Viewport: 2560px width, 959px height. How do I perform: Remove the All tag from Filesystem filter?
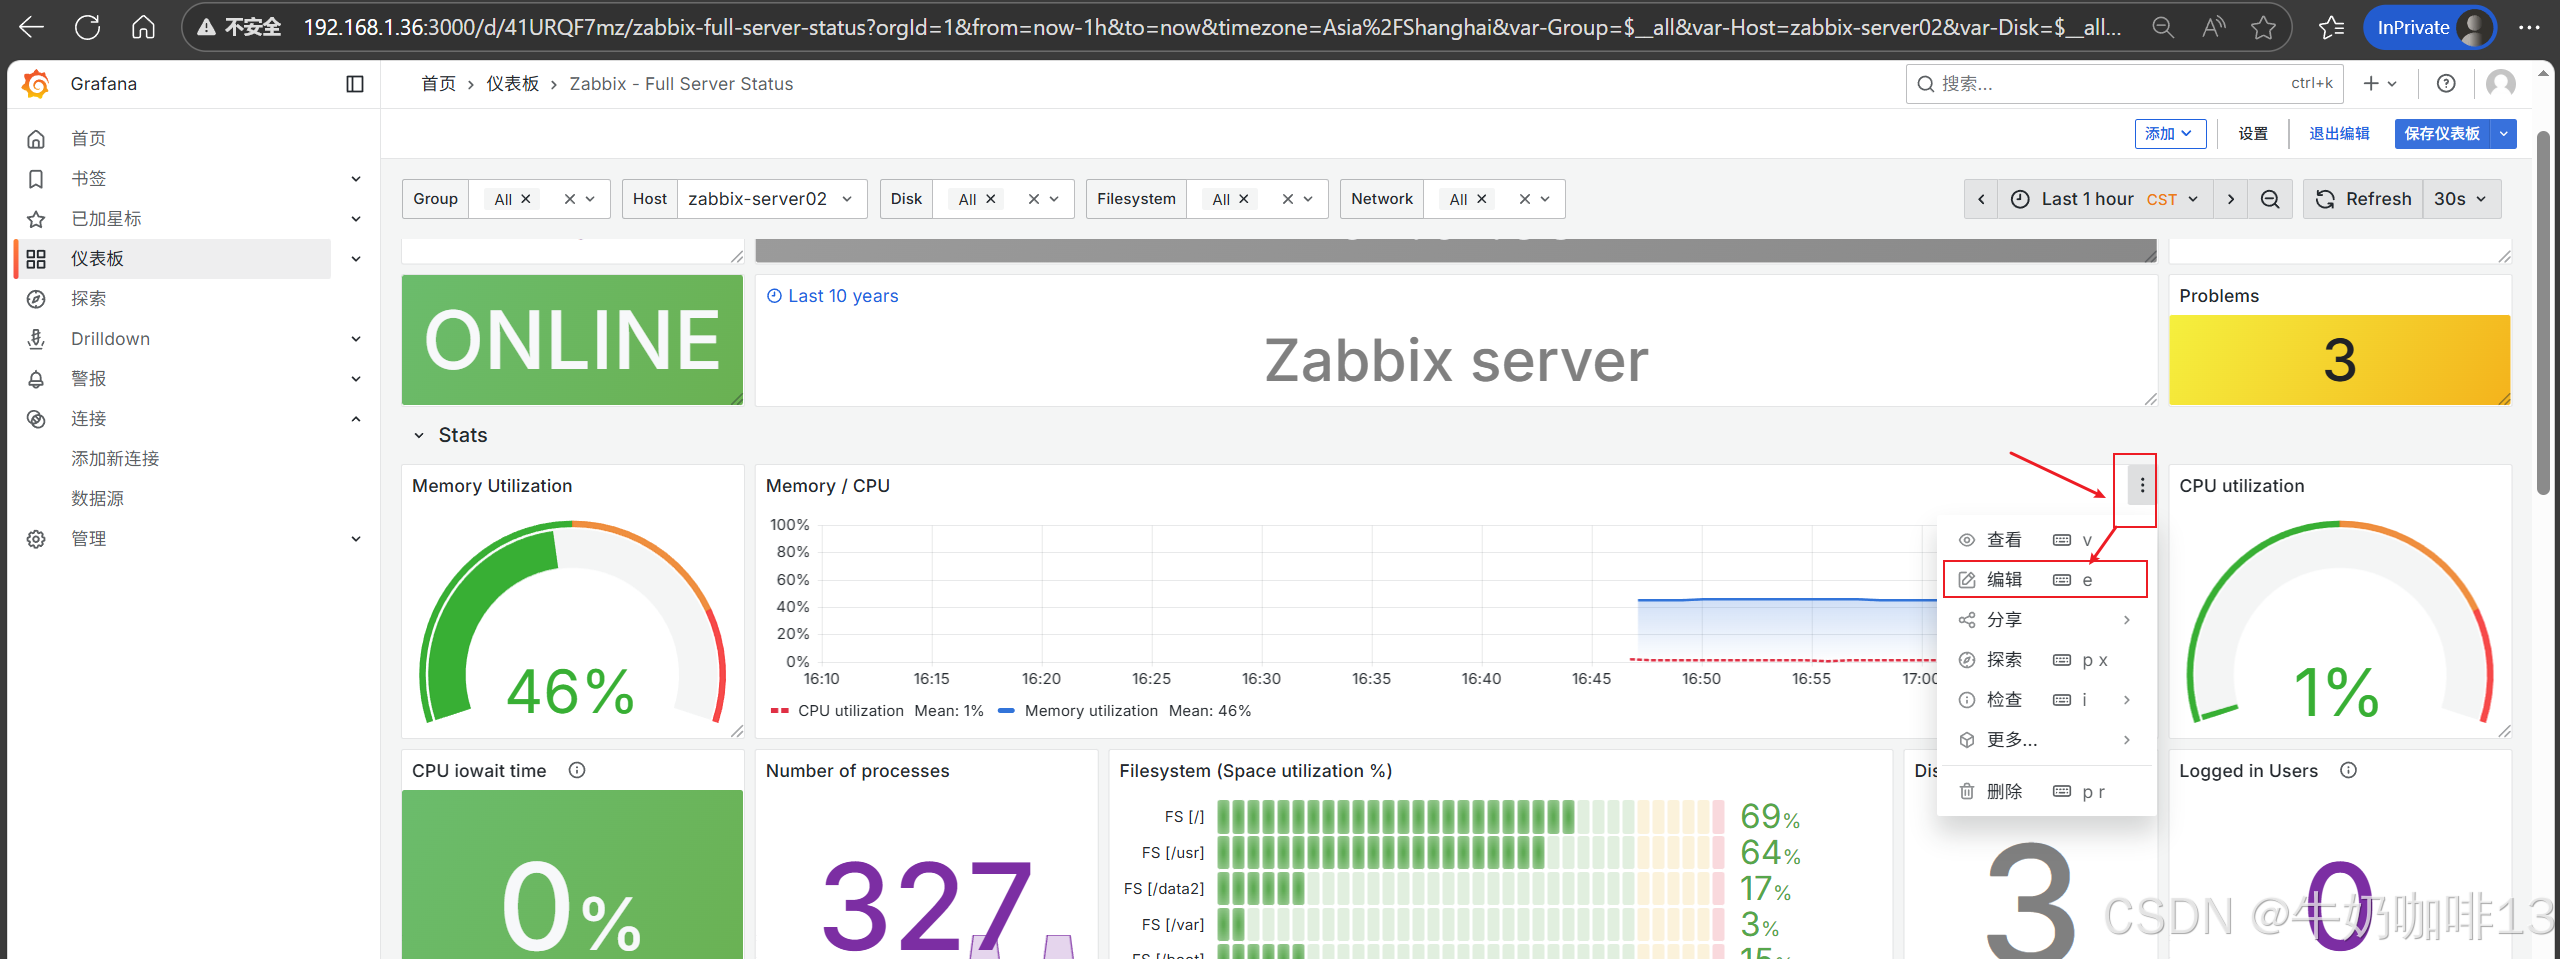[1244, 199]
